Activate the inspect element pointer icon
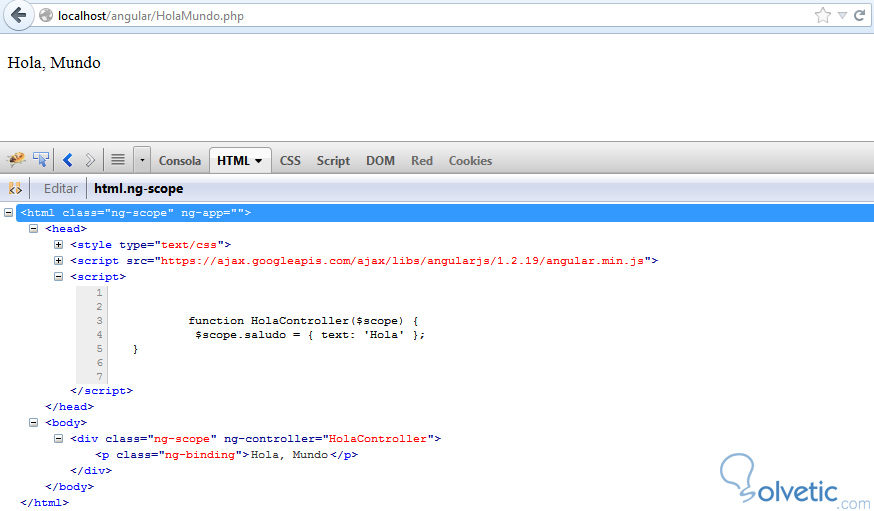874x511 pixels. [41, 160]
